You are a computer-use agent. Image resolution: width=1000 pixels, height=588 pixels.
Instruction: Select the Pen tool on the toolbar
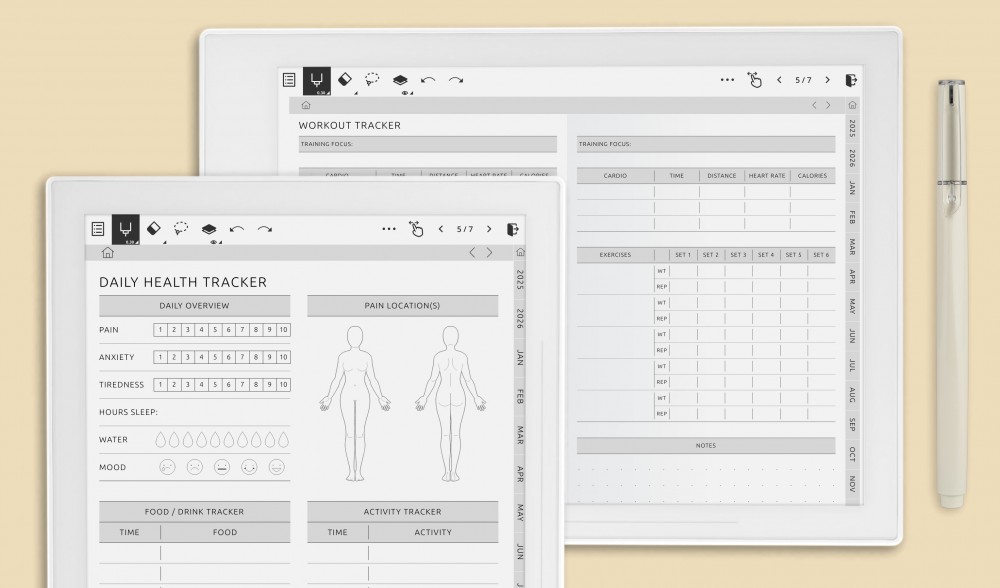125,228
